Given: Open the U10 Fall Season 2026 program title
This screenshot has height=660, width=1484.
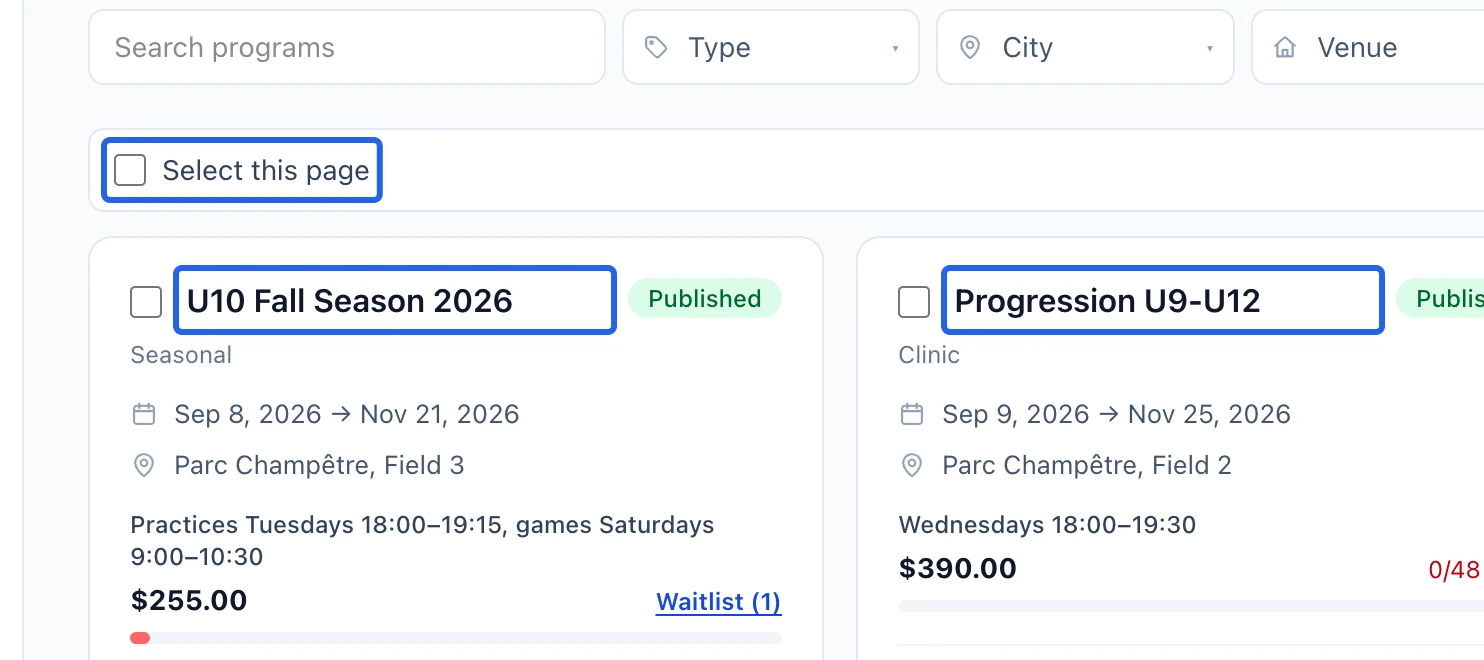Looking at the screenshot, I should 350,300.
